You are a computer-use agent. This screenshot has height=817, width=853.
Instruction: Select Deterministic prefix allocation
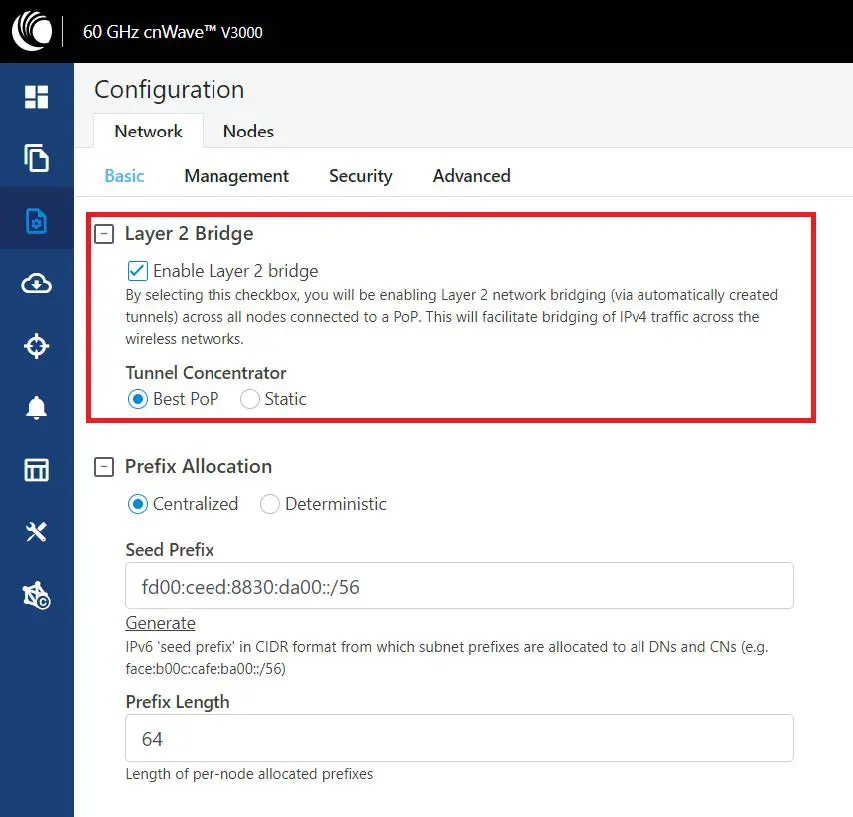(x=270, y=504)
